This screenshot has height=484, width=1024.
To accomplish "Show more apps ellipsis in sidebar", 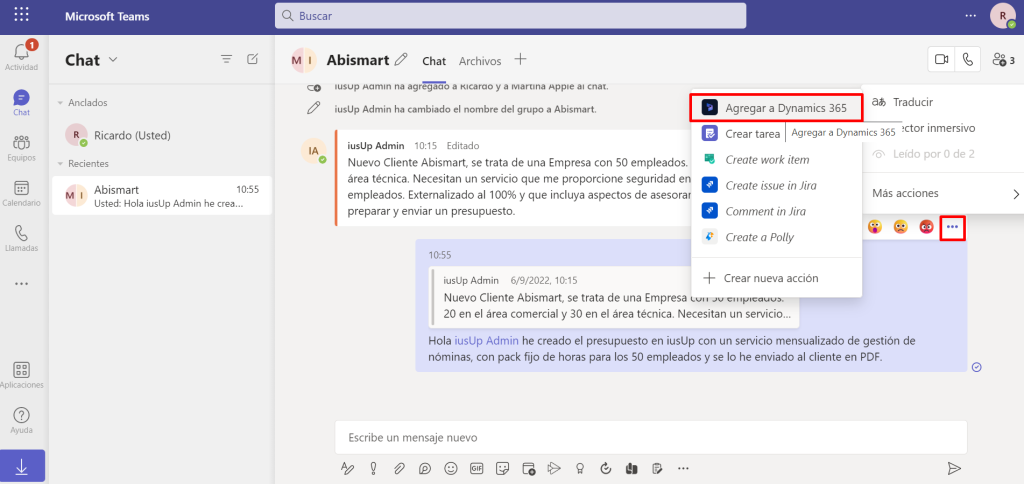I will (22, 283).
